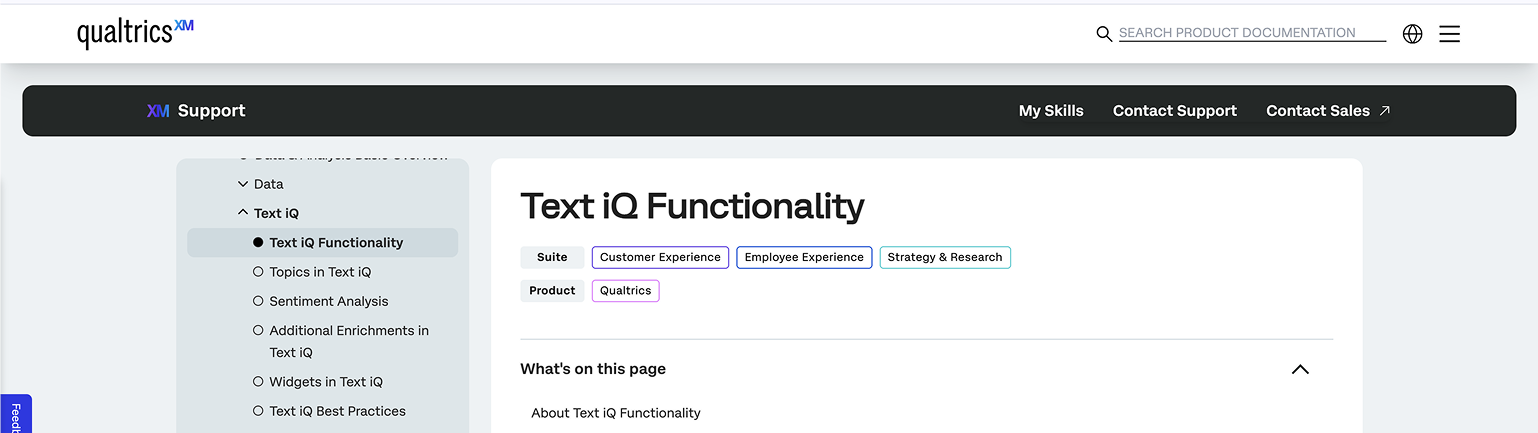Image resolution: width=1538 pixels, height=433 pixels.
Task: Click the Qualtrics product tag
Action: pos(626,291)
